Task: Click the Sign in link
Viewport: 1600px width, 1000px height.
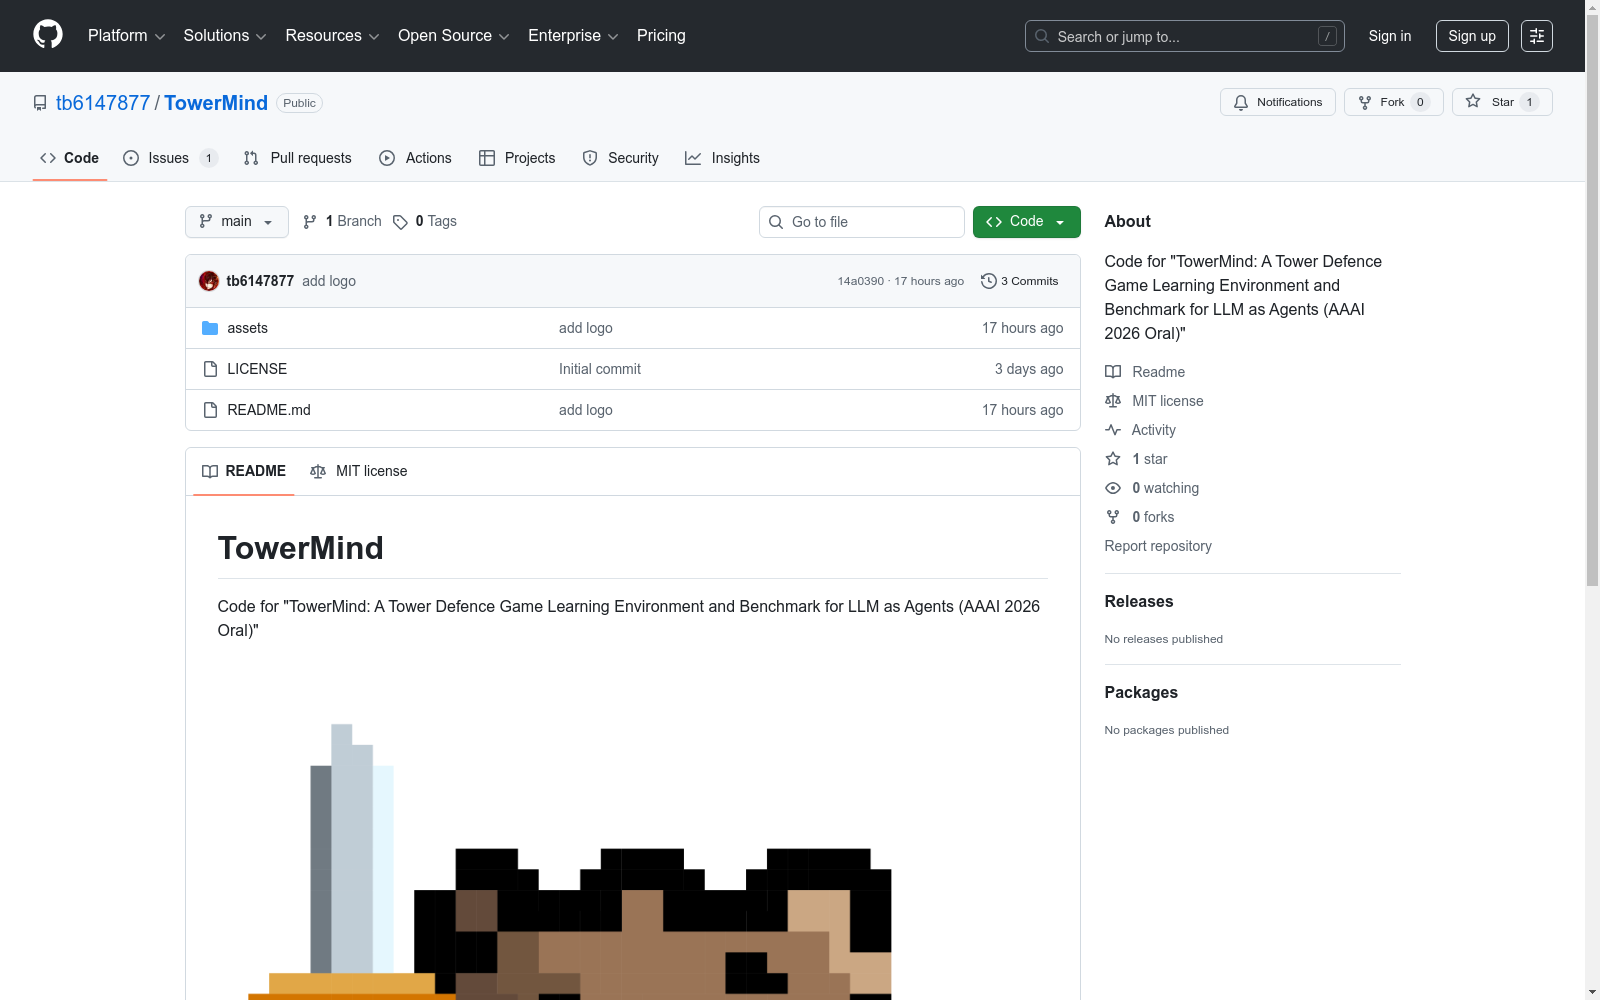Action: [x=1390, y=36]
